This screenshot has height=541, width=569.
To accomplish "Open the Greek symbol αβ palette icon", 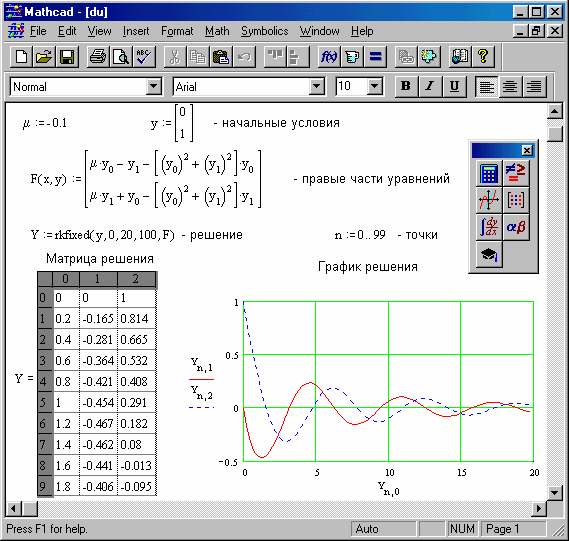I will [516, 227].
